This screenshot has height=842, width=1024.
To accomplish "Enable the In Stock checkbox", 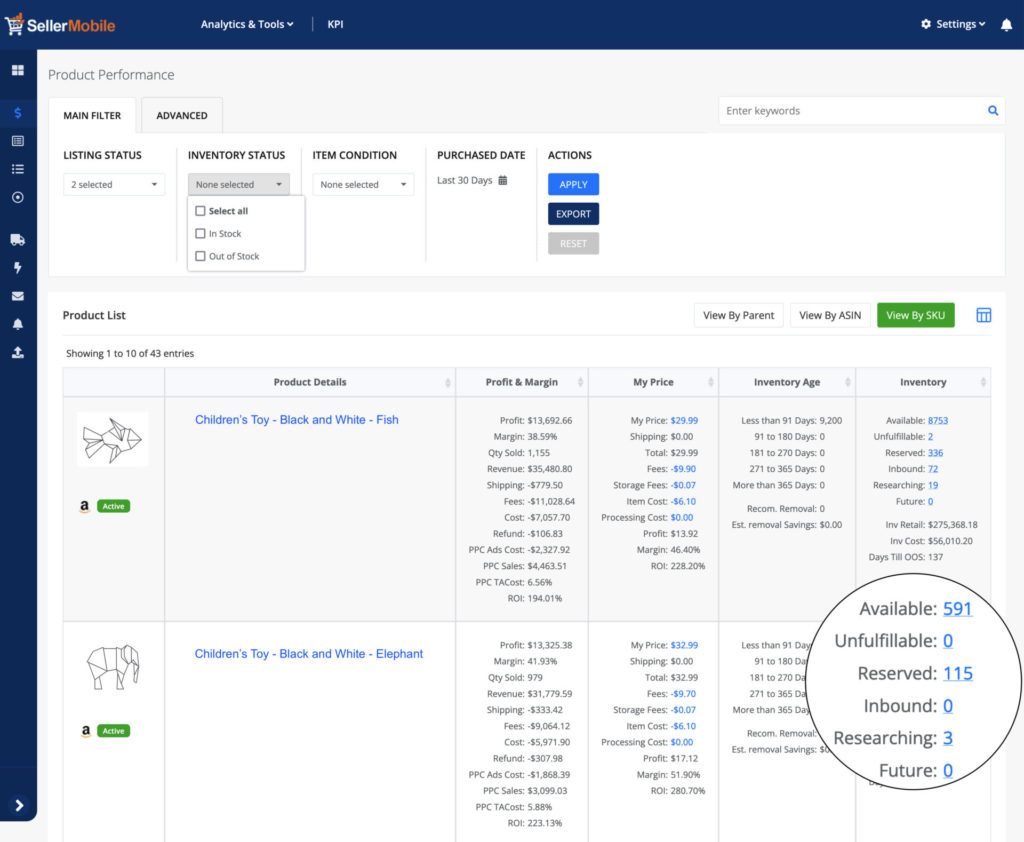I will coord(201,234).
